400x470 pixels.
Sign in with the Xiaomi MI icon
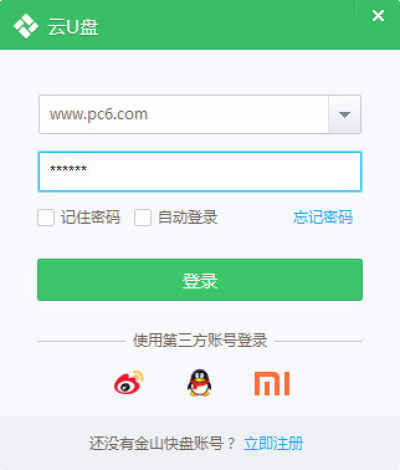(272, 384)
